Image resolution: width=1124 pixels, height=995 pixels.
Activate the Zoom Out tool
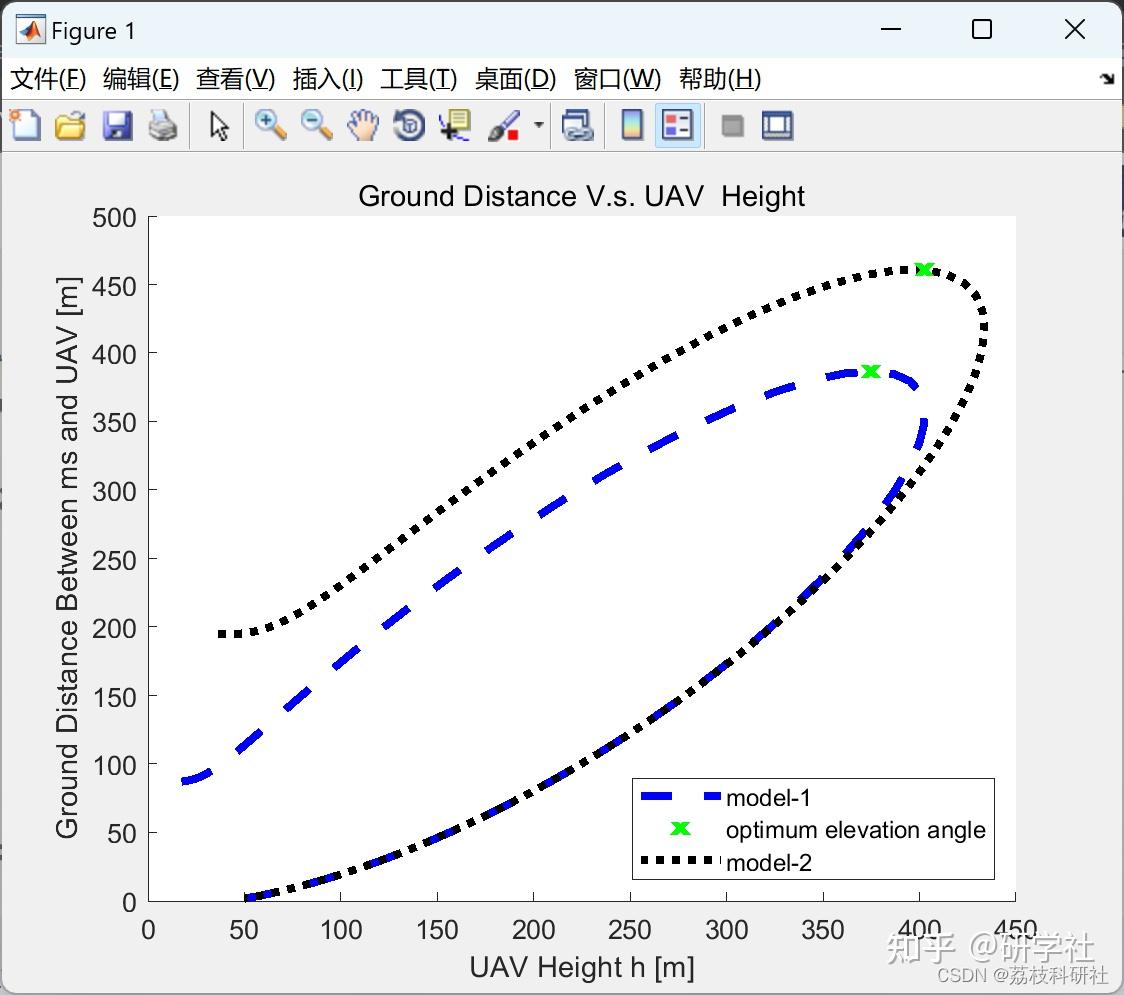pos(315,126)
